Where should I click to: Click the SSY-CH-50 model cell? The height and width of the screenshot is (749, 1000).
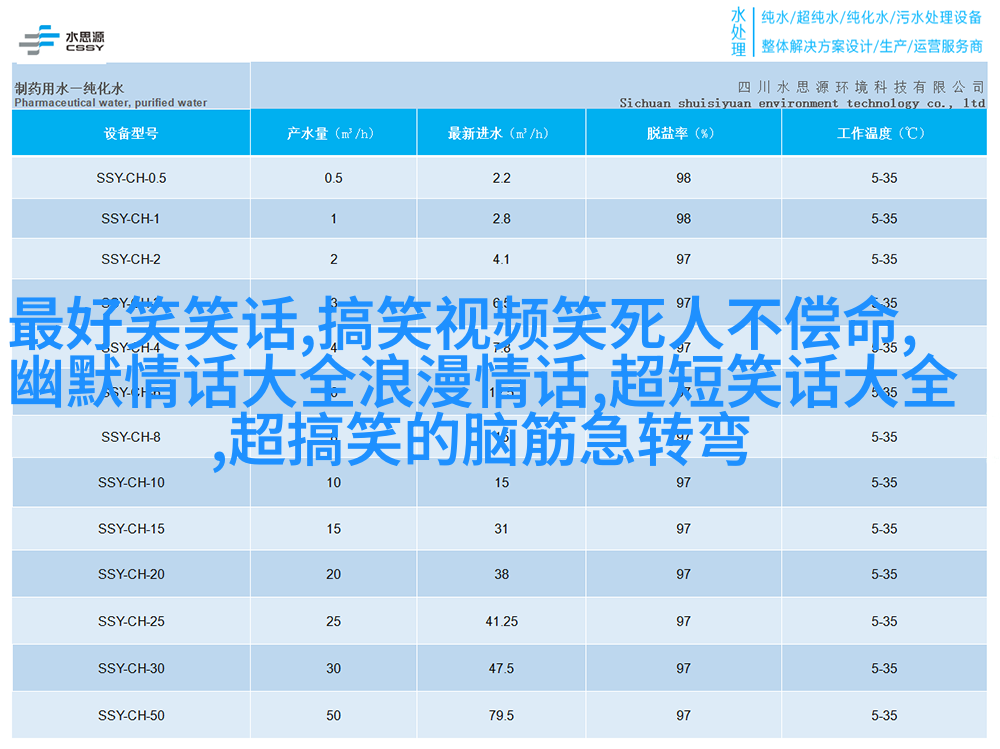131,716
